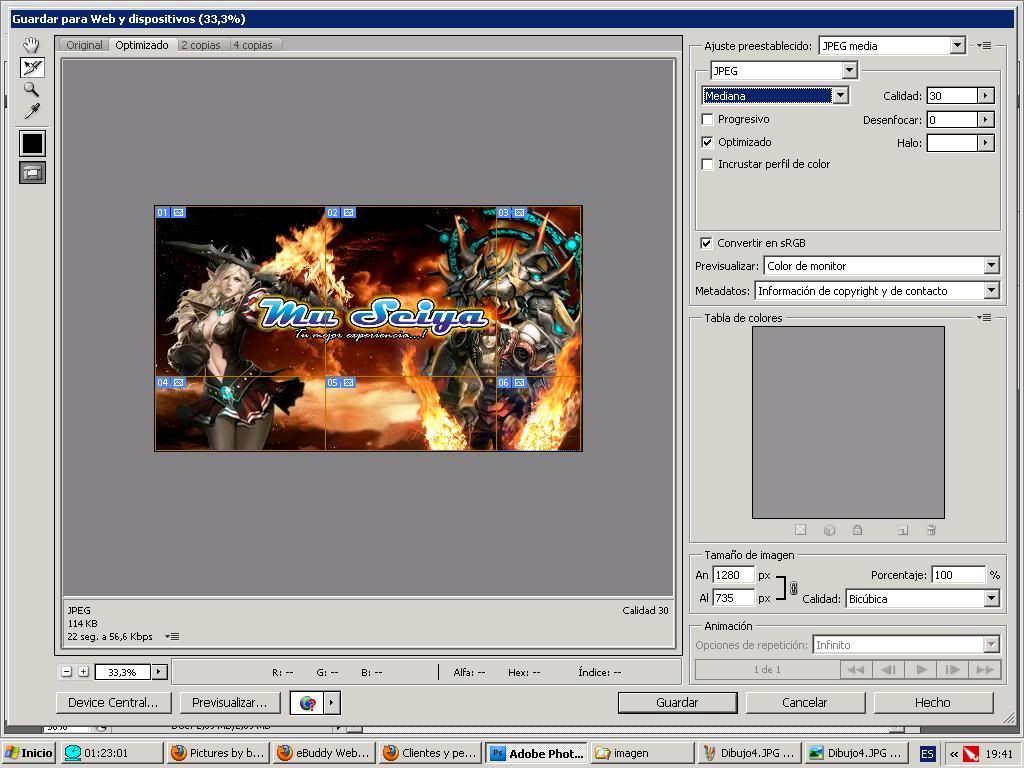Select the Slice Select tool
The width and height of the screenshot is (1024, 768).
[x=32, y=67]
